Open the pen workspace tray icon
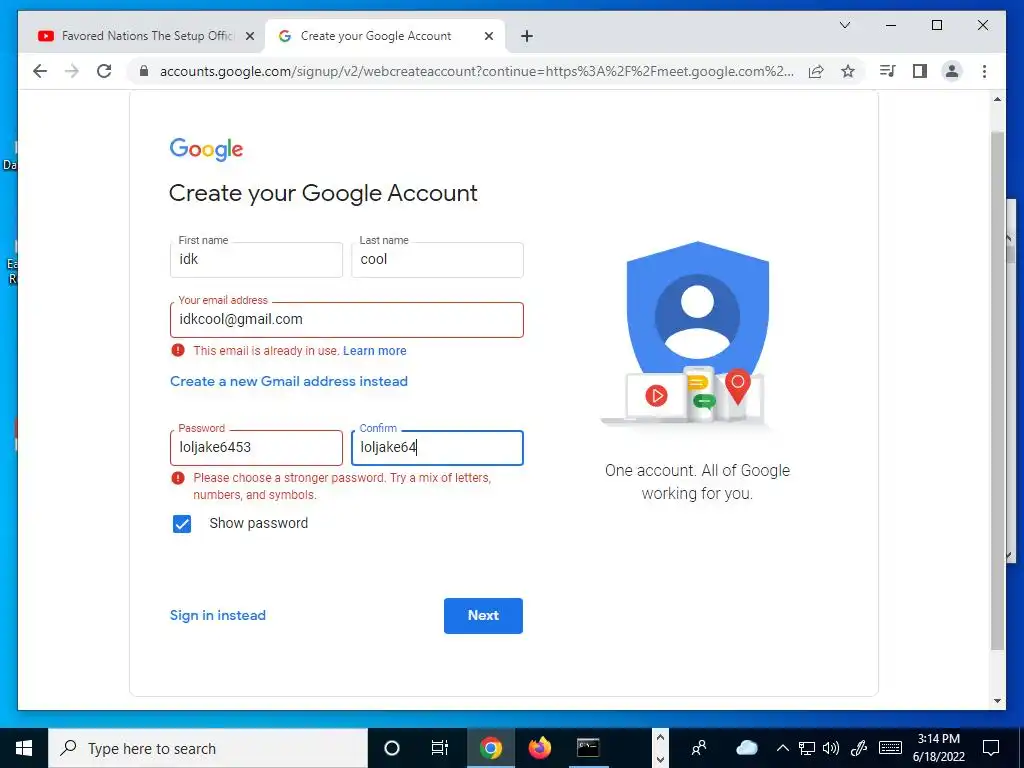Viewport: 1024px width, 768px height. pyautogui.click(x=859, y=748)
